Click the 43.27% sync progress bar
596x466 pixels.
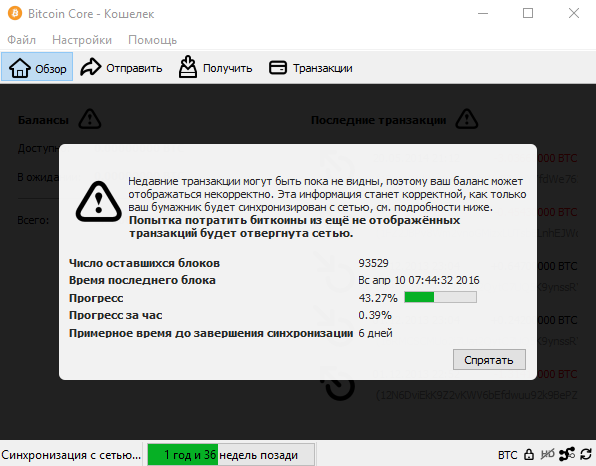[441, 297]
